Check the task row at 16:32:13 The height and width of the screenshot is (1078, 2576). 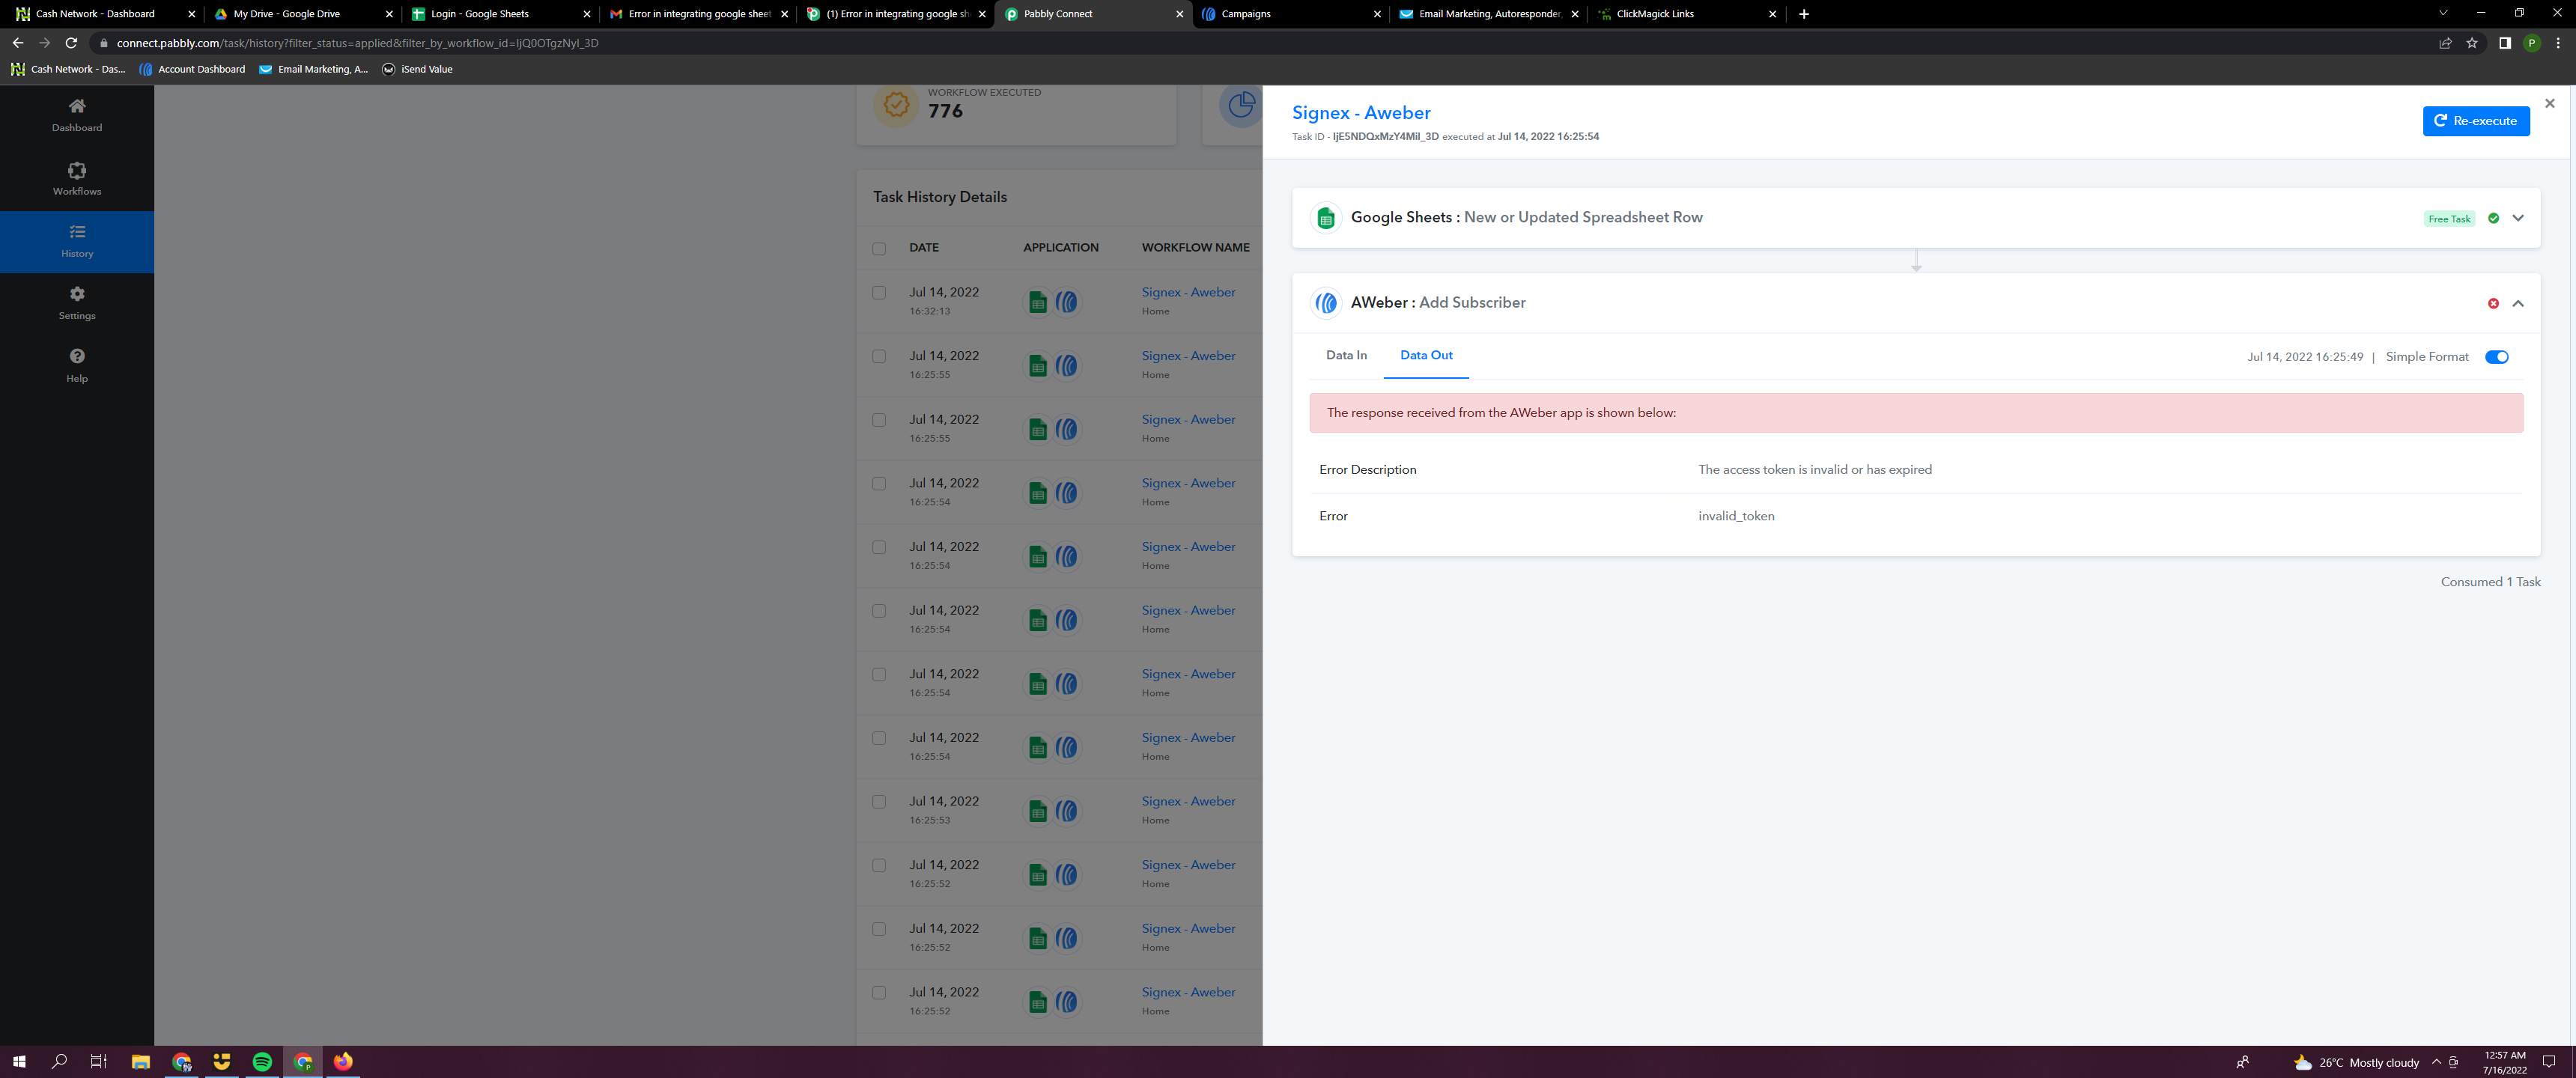[x=879, y=293]
